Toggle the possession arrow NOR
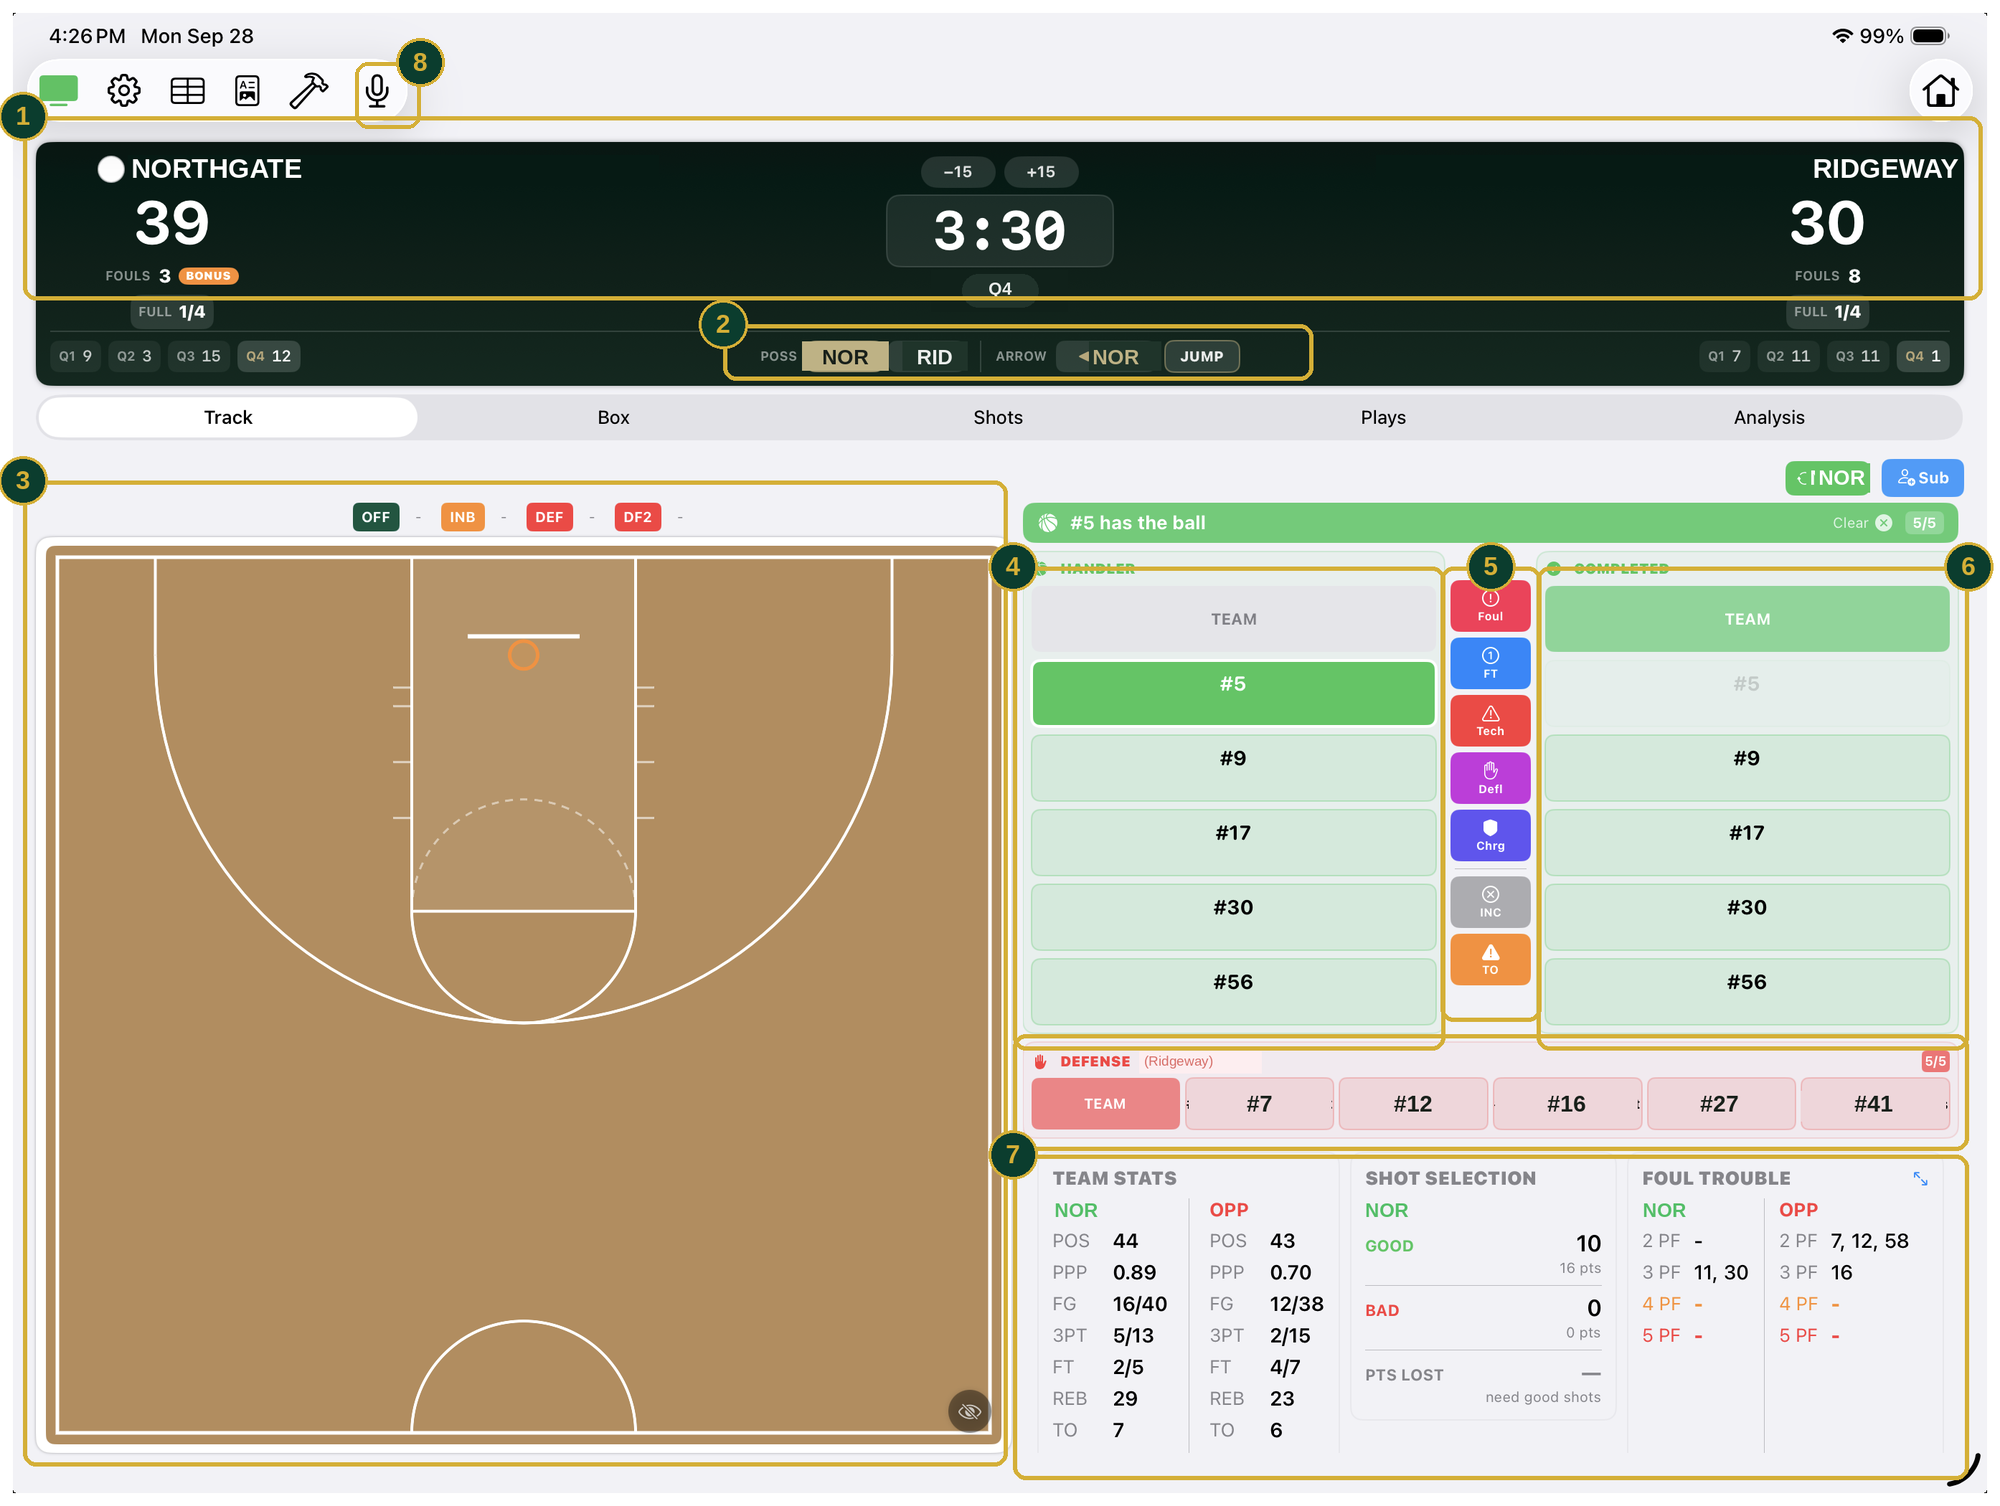The image size is (2000, 1506). point(1109,357)
